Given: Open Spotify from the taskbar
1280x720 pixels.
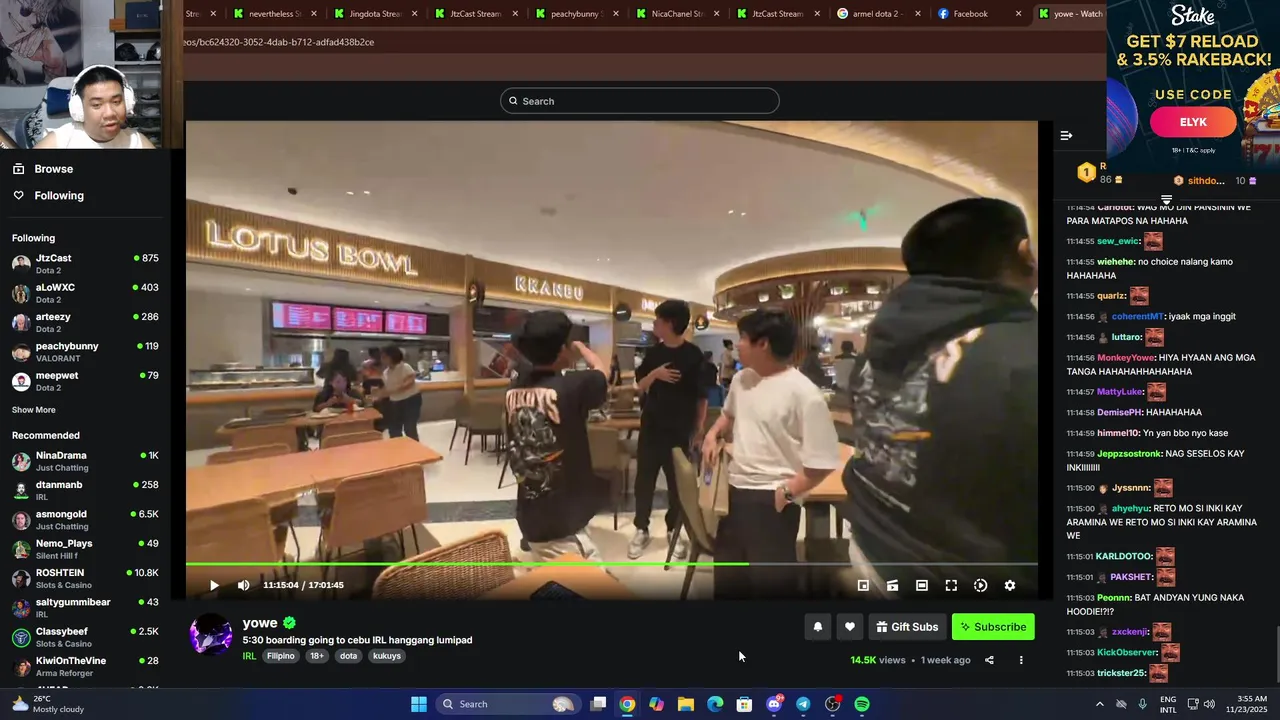Looking at the screenshot, I should pyautogui.click(x=862, y=704).
